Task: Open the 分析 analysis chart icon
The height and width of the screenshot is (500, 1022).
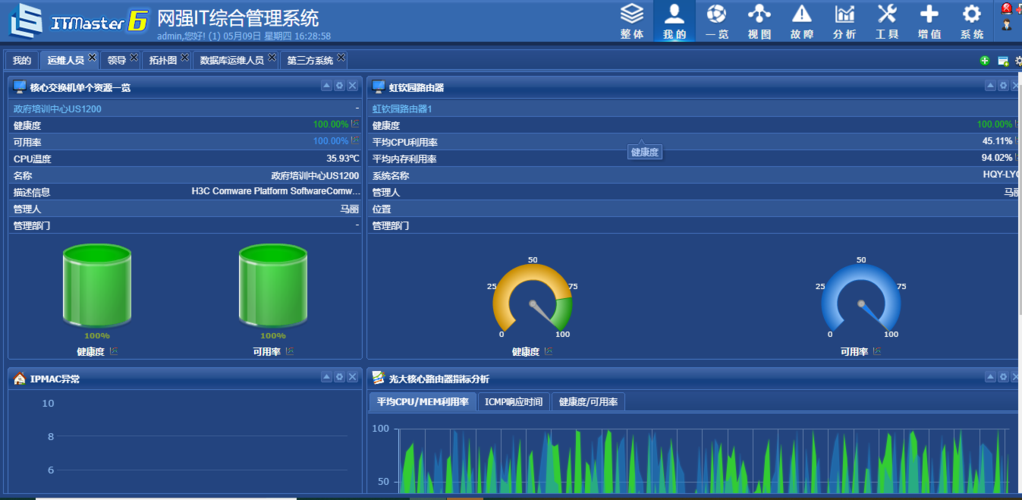Action: (844, 20)
